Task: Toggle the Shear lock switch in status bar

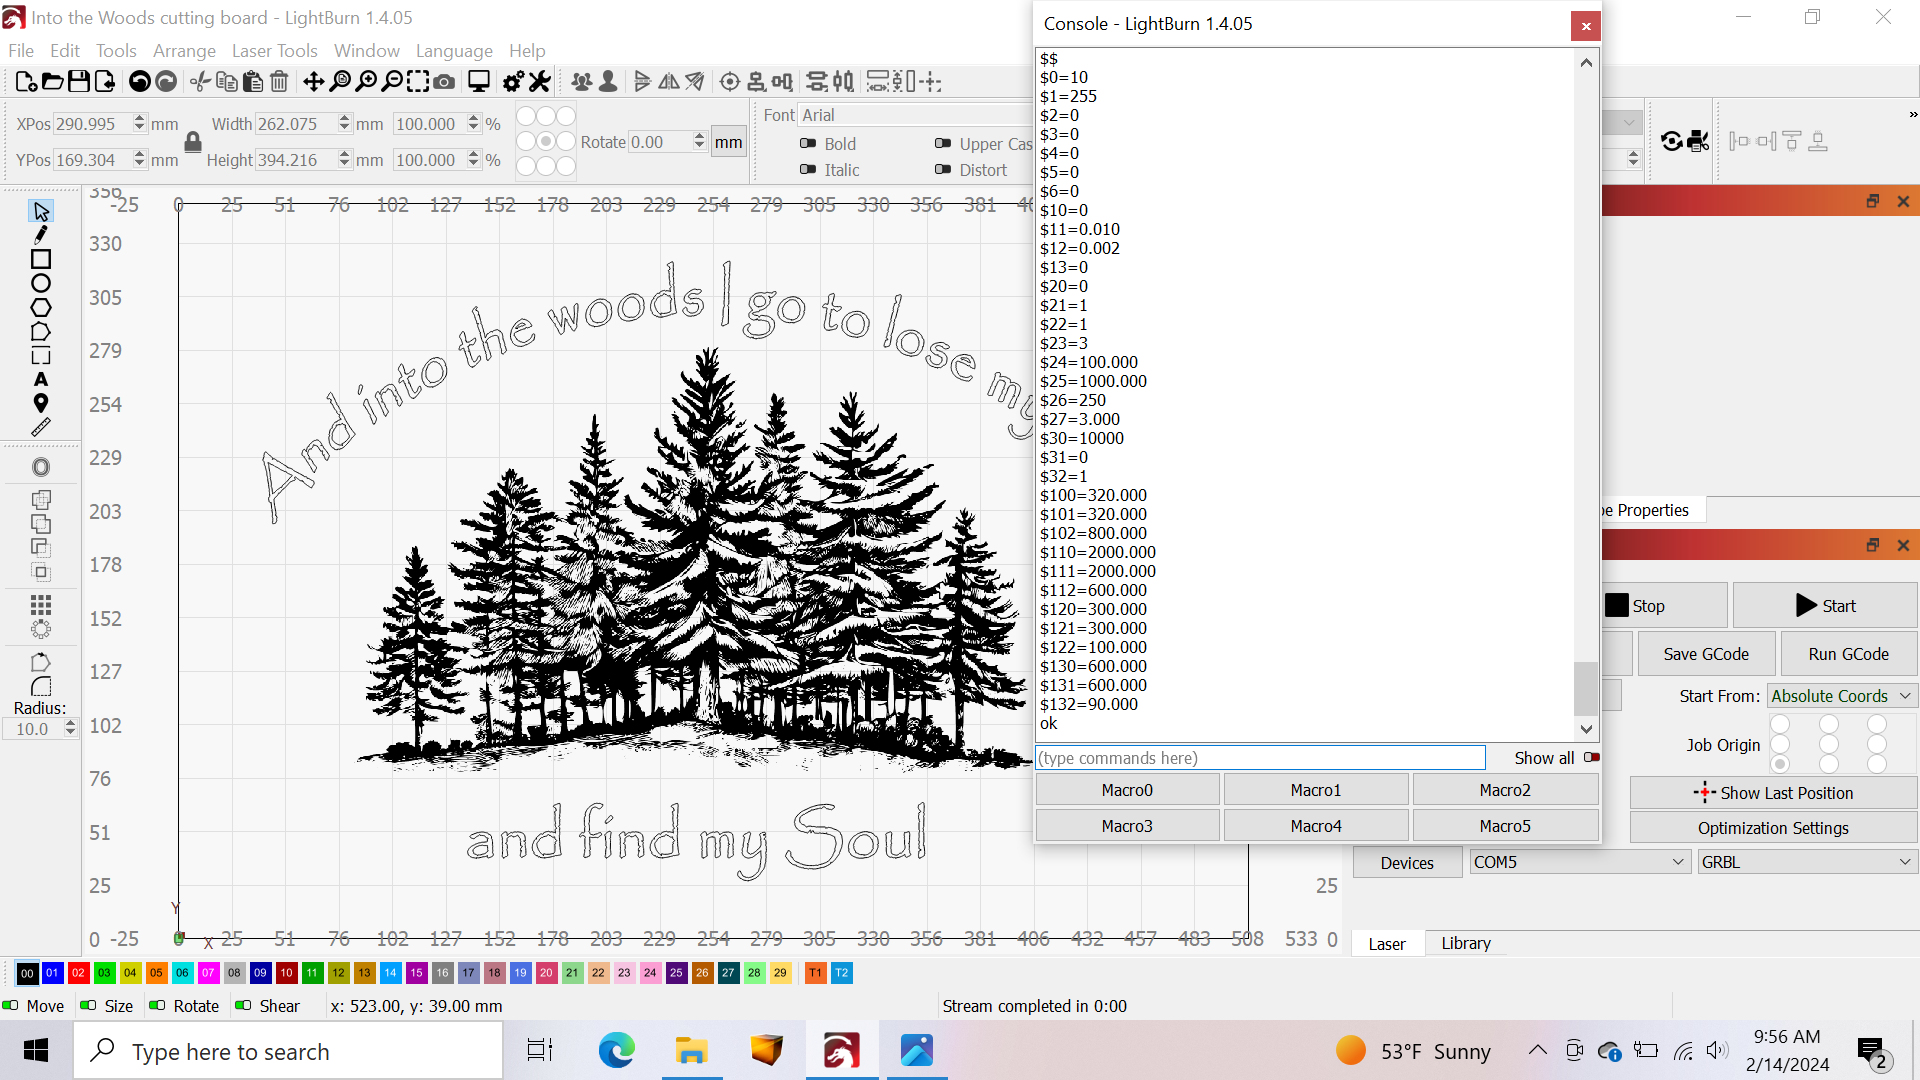Action: click(243, 1005)
